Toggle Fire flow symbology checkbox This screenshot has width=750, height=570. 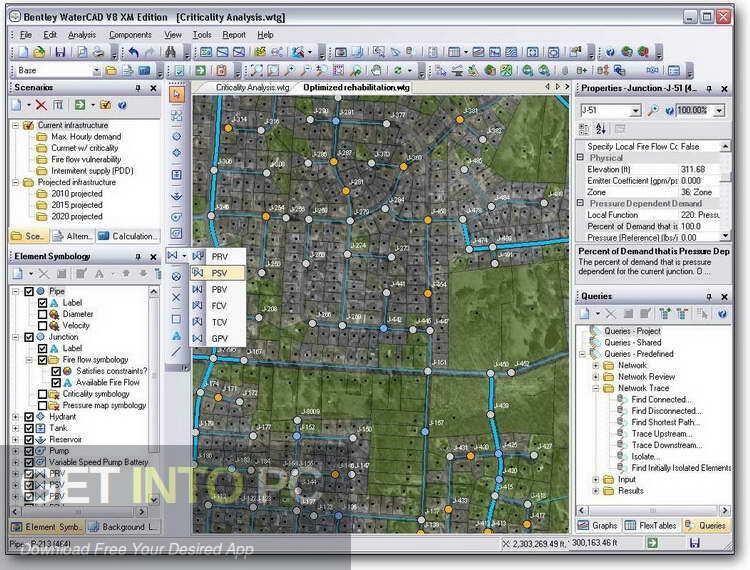click(42, 360)
